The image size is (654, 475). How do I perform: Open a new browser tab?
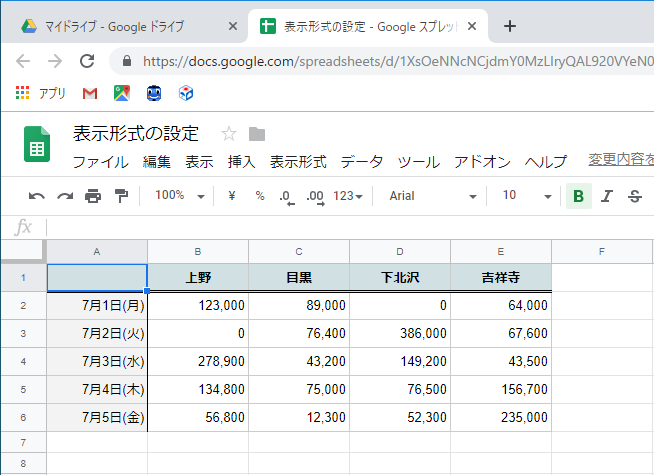tap(510, 26)
